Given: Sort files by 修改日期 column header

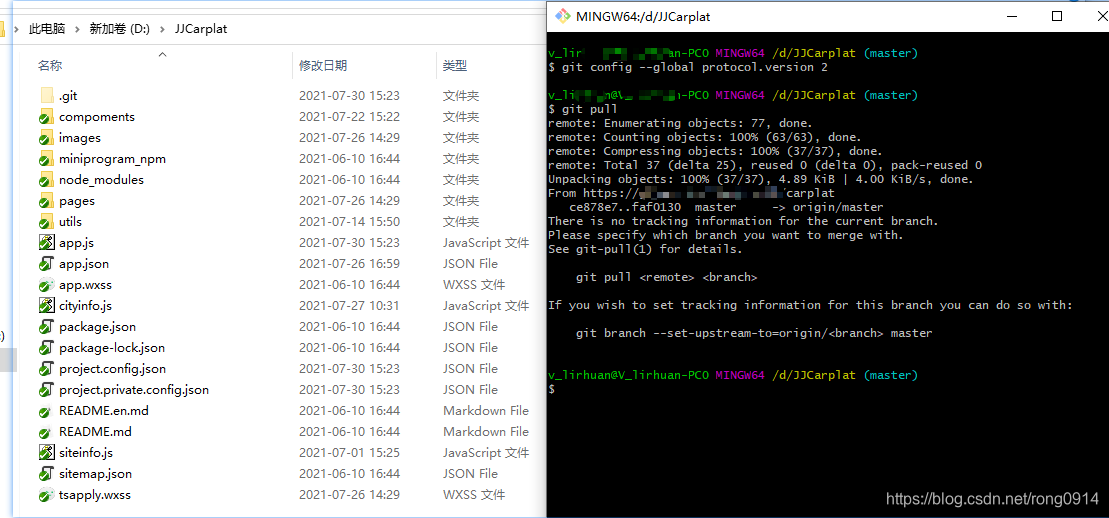Looking at the screenshot, I should point(323,66).
